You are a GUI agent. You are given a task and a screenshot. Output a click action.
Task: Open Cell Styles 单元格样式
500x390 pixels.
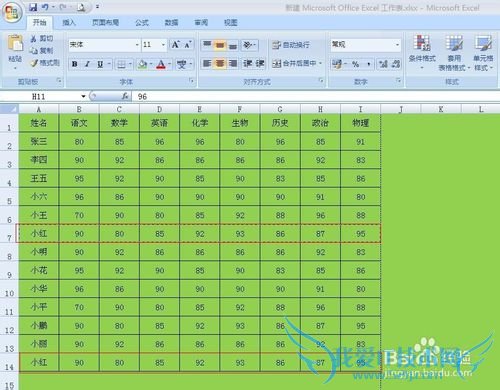pos(483,53)
